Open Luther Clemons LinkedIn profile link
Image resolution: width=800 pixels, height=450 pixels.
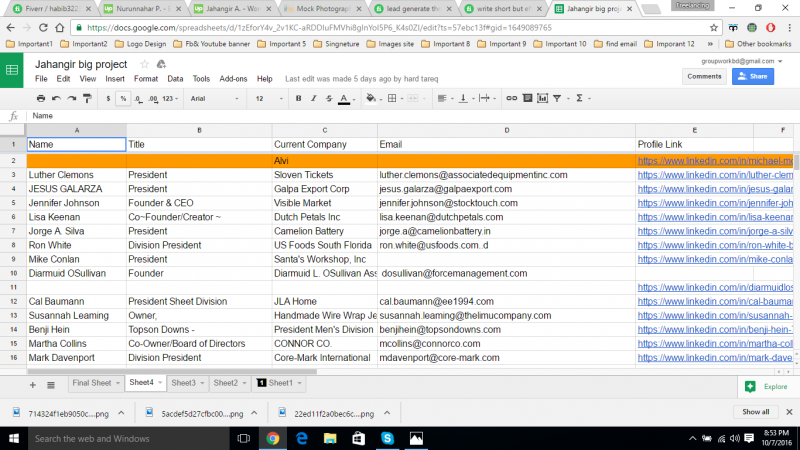[715, 175]
